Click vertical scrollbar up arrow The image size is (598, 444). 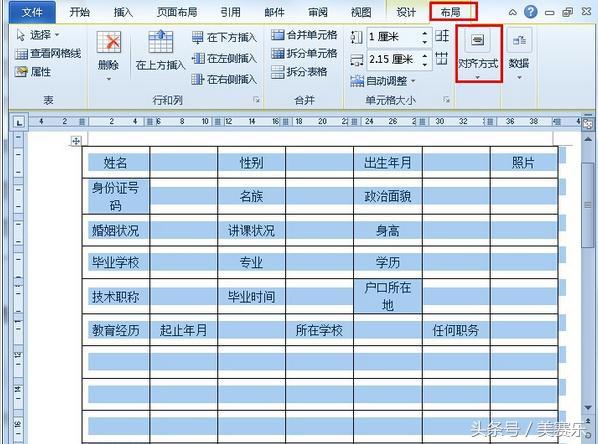coord(588,139)
